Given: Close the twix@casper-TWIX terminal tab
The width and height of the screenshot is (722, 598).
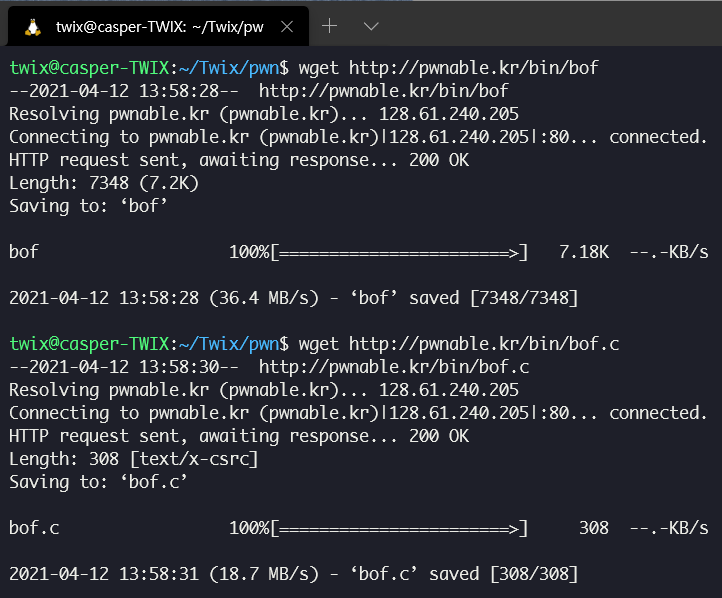Looking at the screenshot, I should (287, 27).
